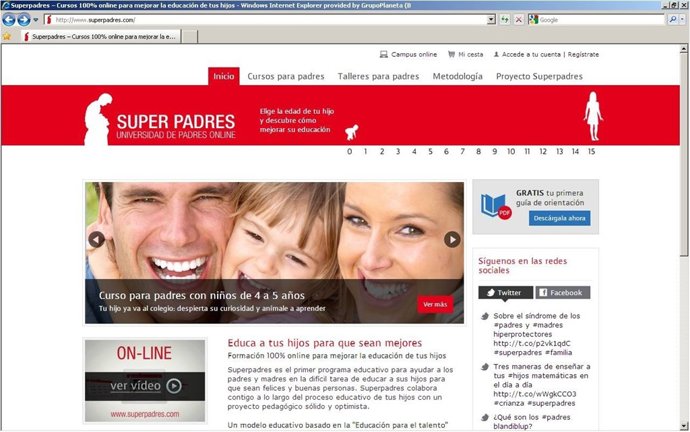Select the Superpadres browser tab

[x=101, y=37]
